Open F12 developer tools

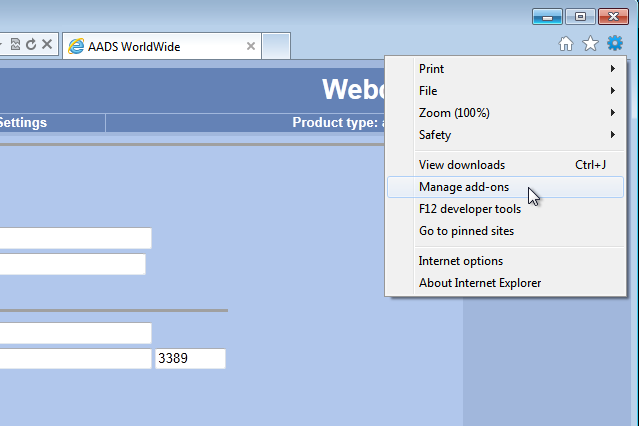[470, 209]
